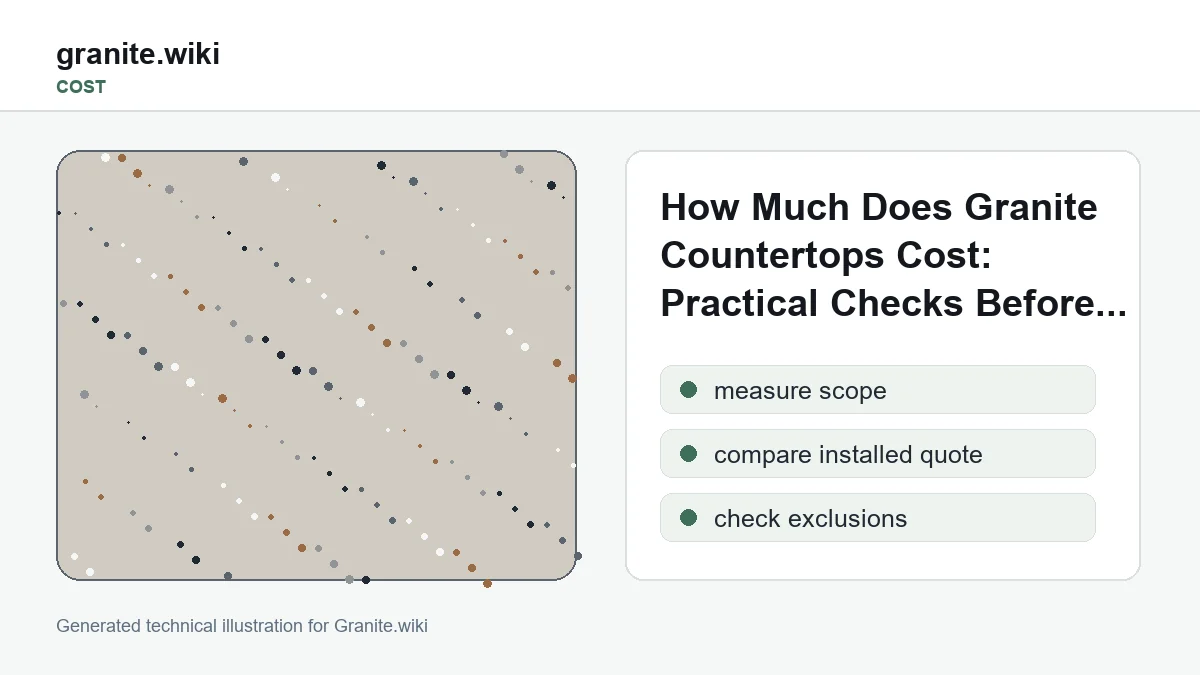Select the measure scope item

click(x=878, y=389)
